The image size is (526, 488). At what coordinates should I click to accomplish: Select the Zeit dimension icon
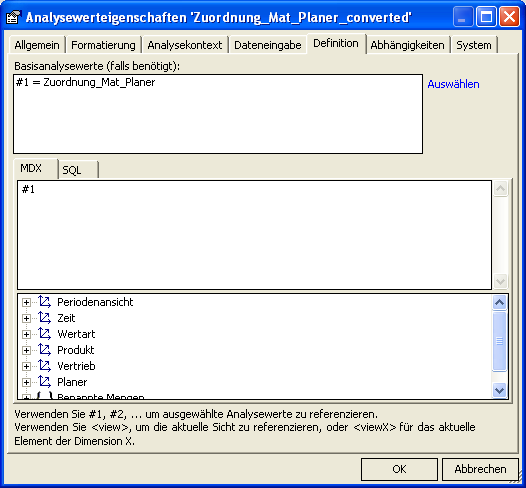click(x=44, y=318)
